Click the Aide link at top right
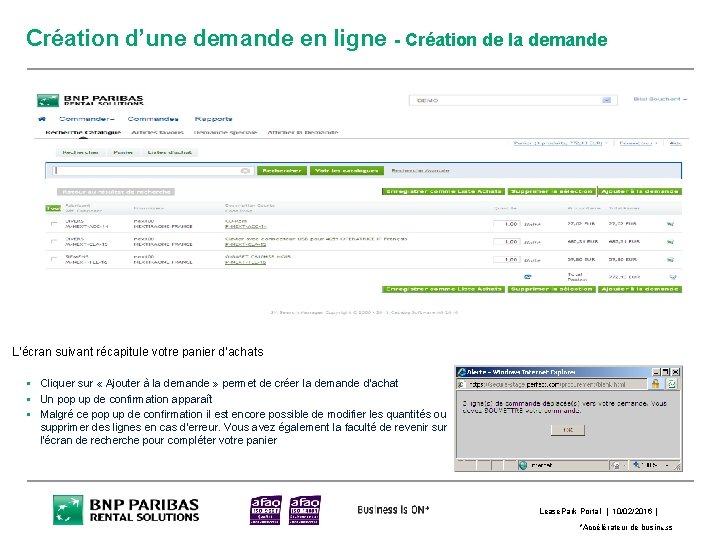This screenshot has width=720, height=540. point(675,143)
